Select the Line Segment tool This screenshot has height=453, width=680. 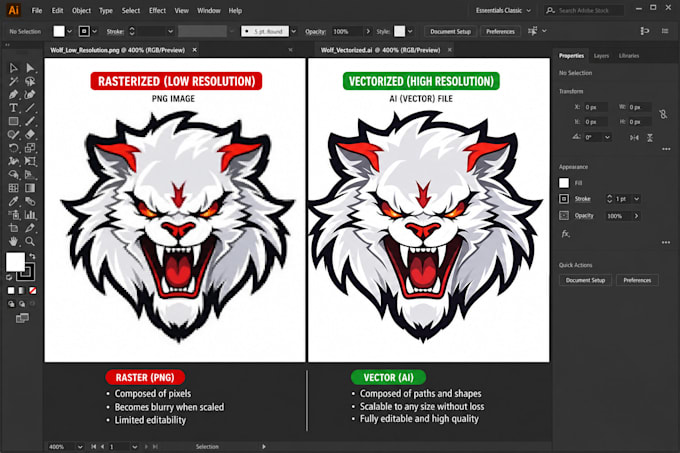(x=30, y=108)
